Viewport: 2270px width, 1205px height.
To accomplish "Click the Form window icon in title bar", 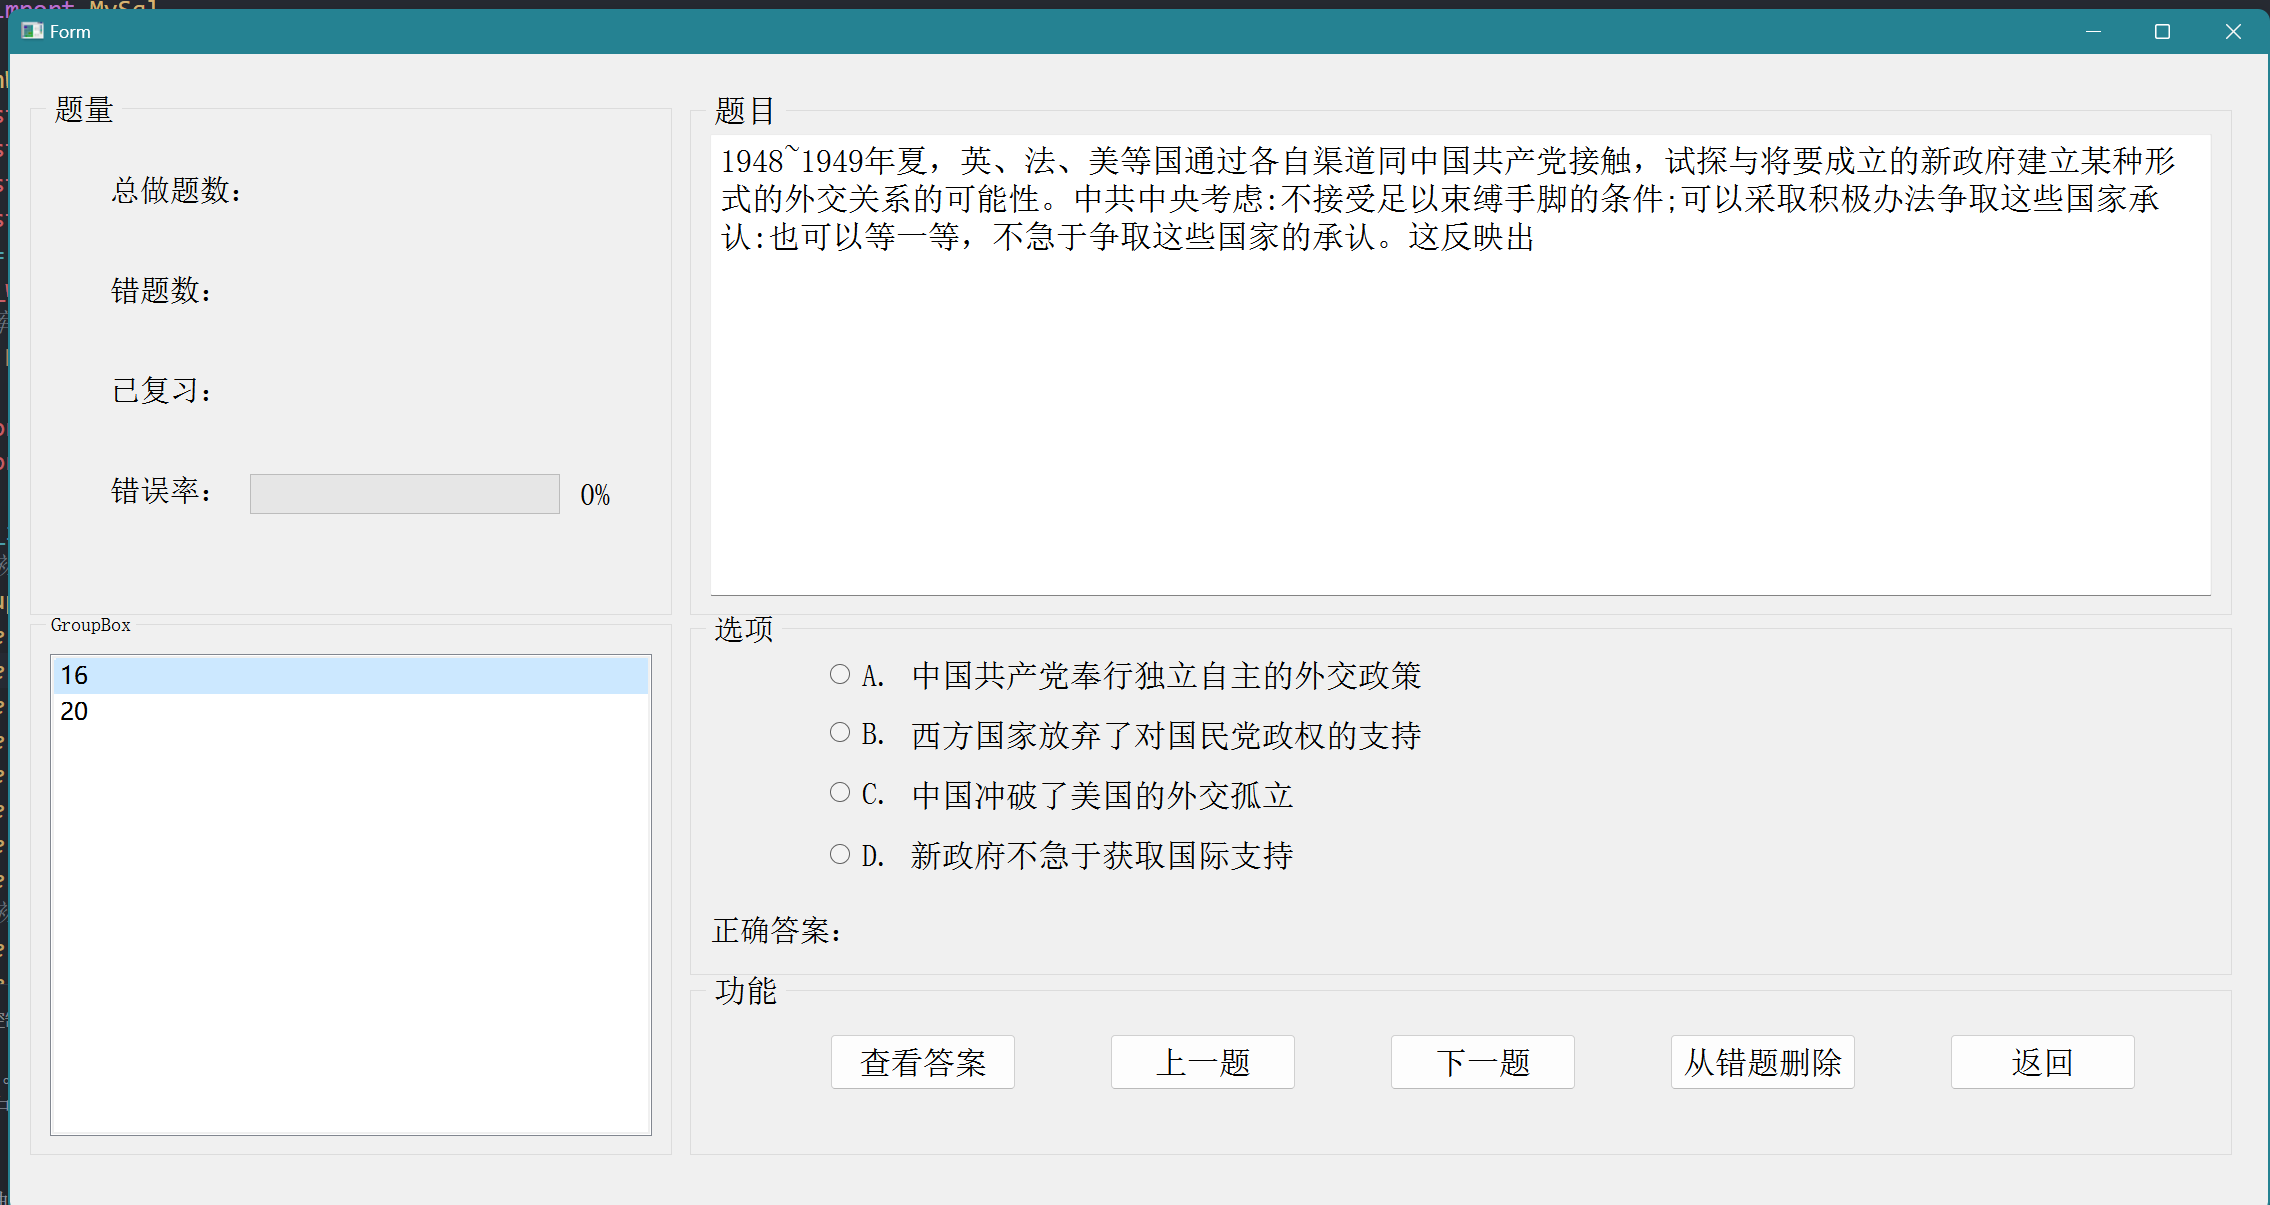I will click(x=32, y=31).
